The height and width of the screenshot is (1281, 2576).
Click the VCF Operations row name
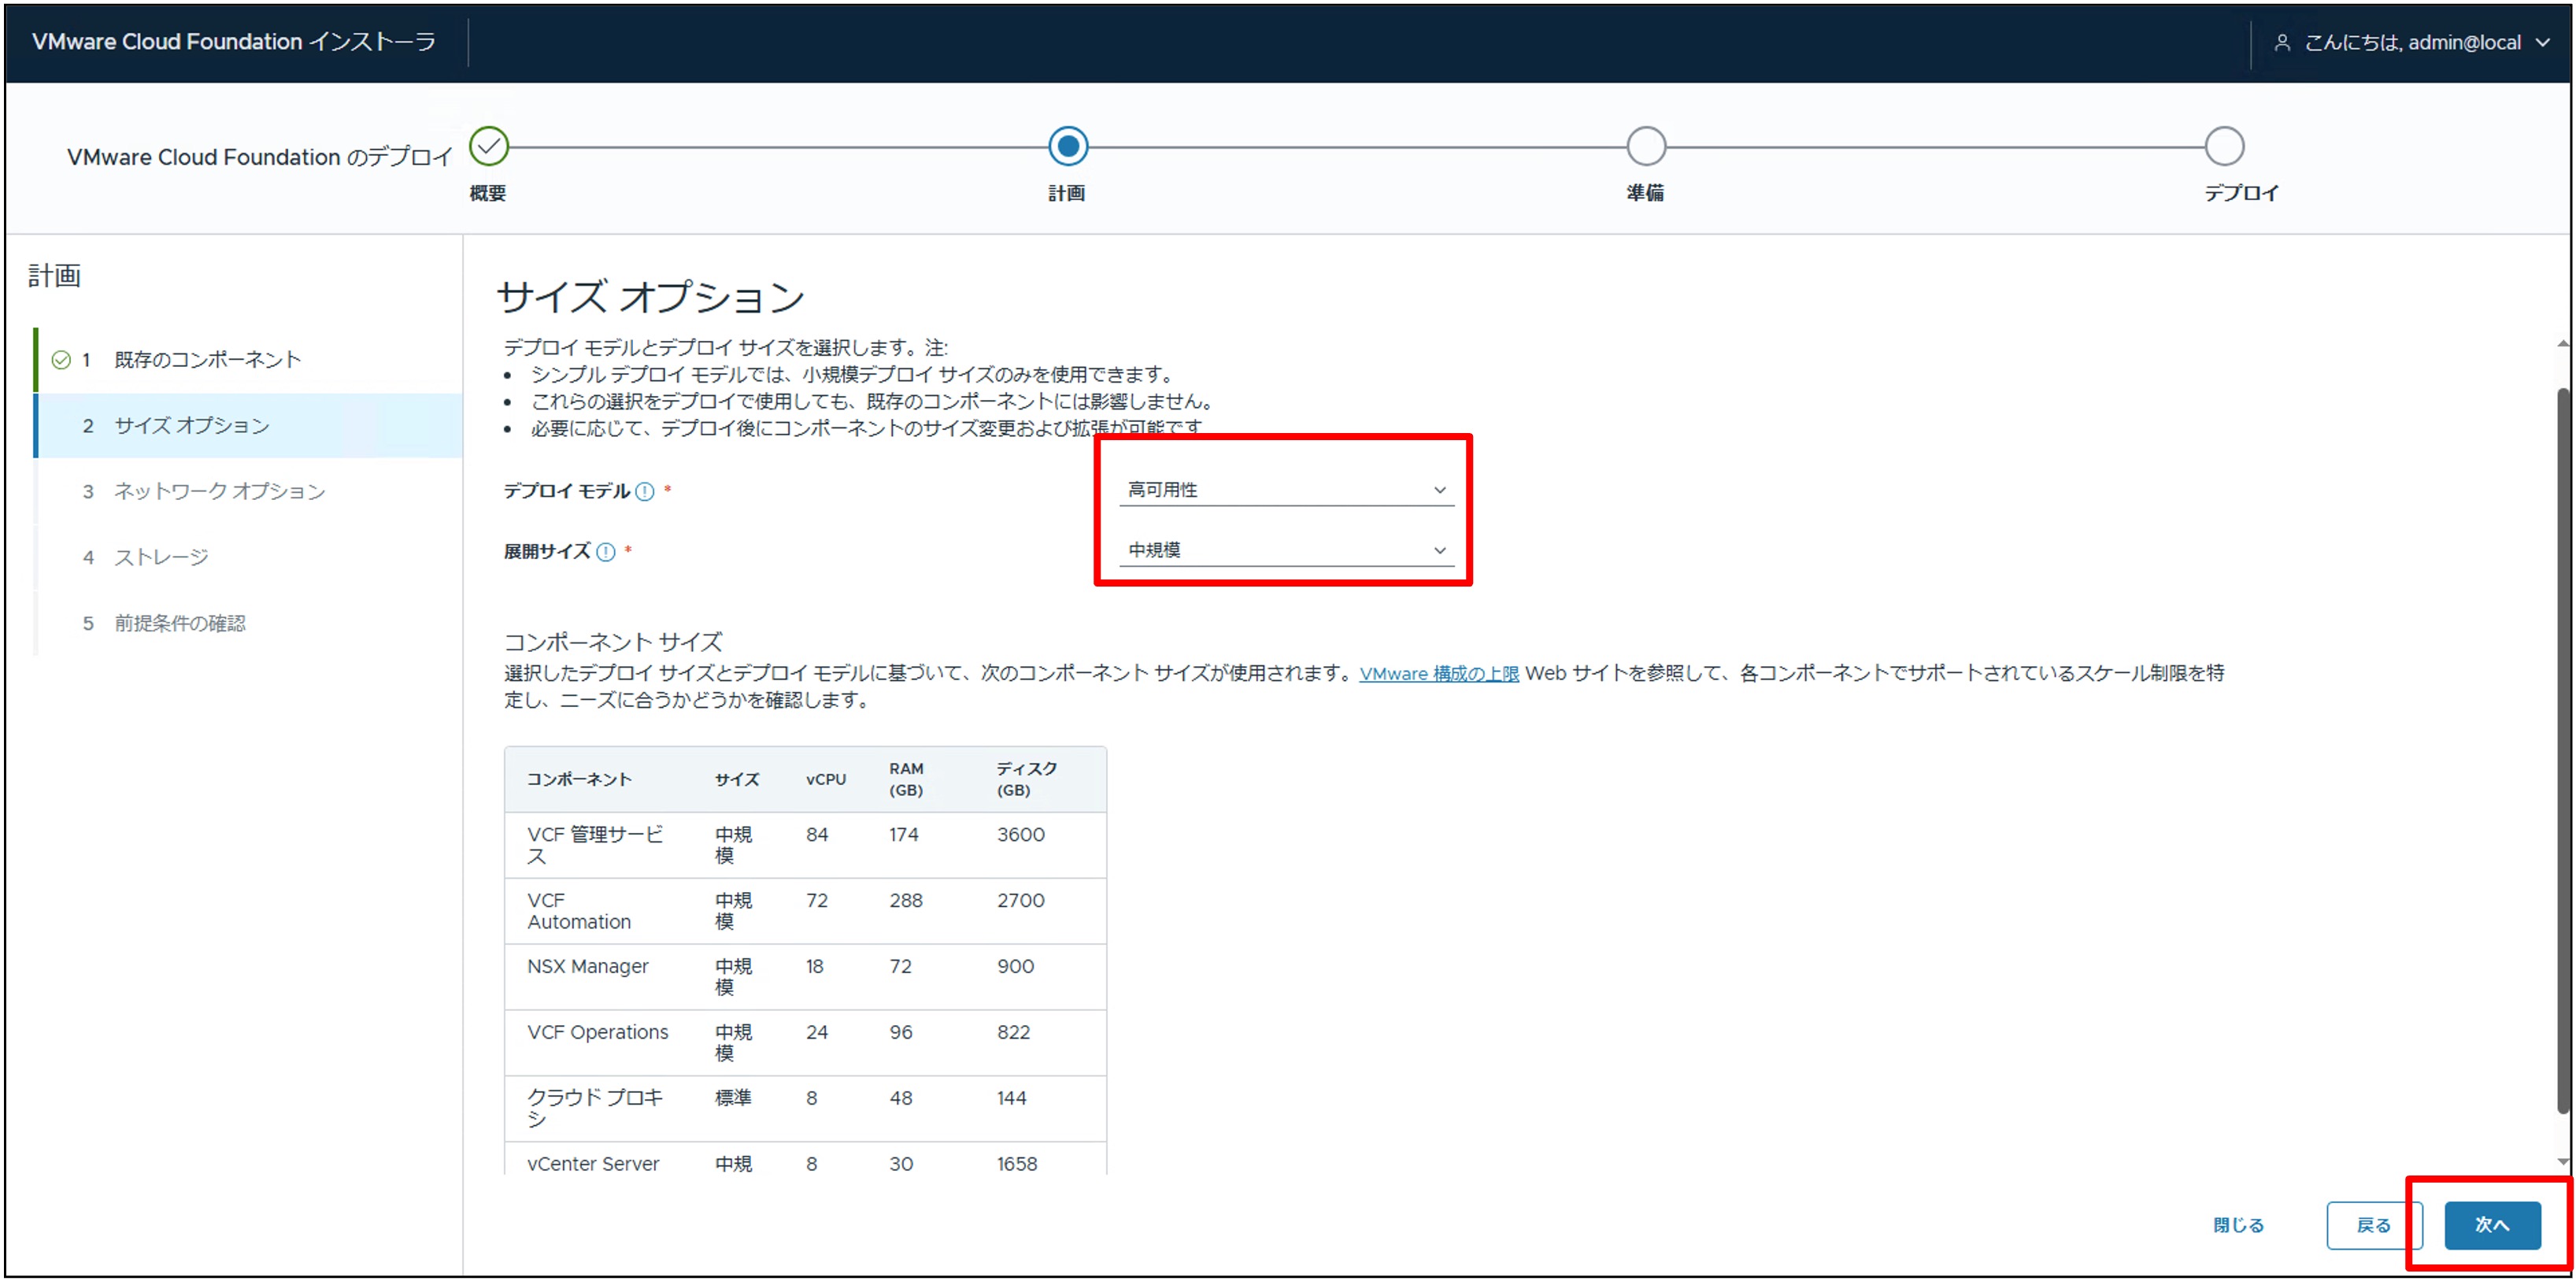click(x=598, y=1033)
